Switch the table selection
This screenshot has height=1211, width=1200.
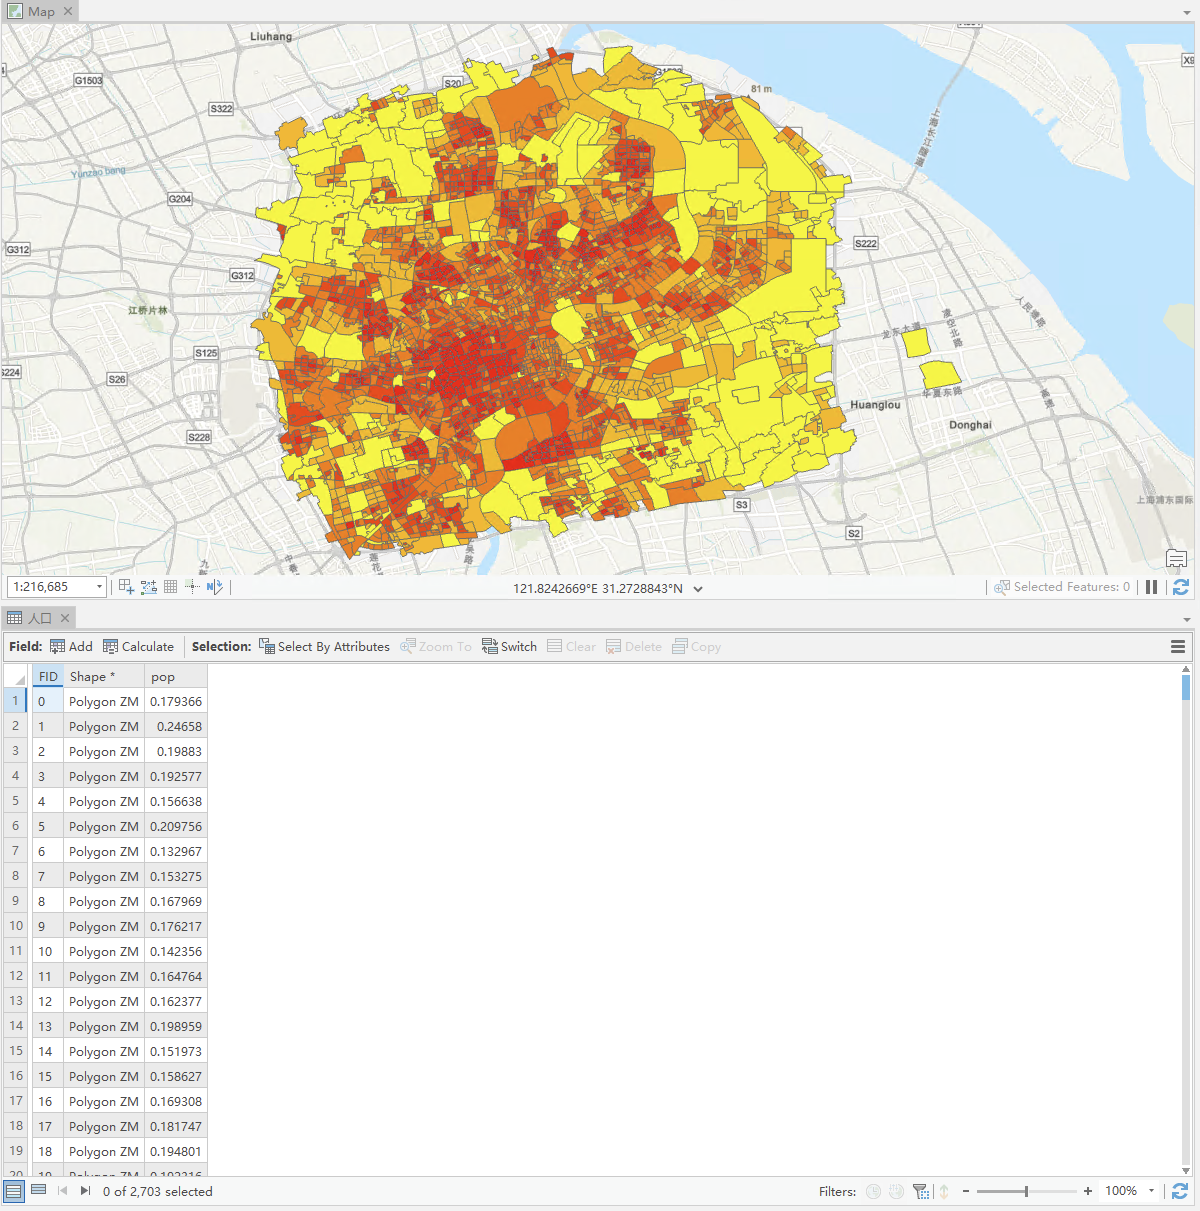[x=509, y=647]
